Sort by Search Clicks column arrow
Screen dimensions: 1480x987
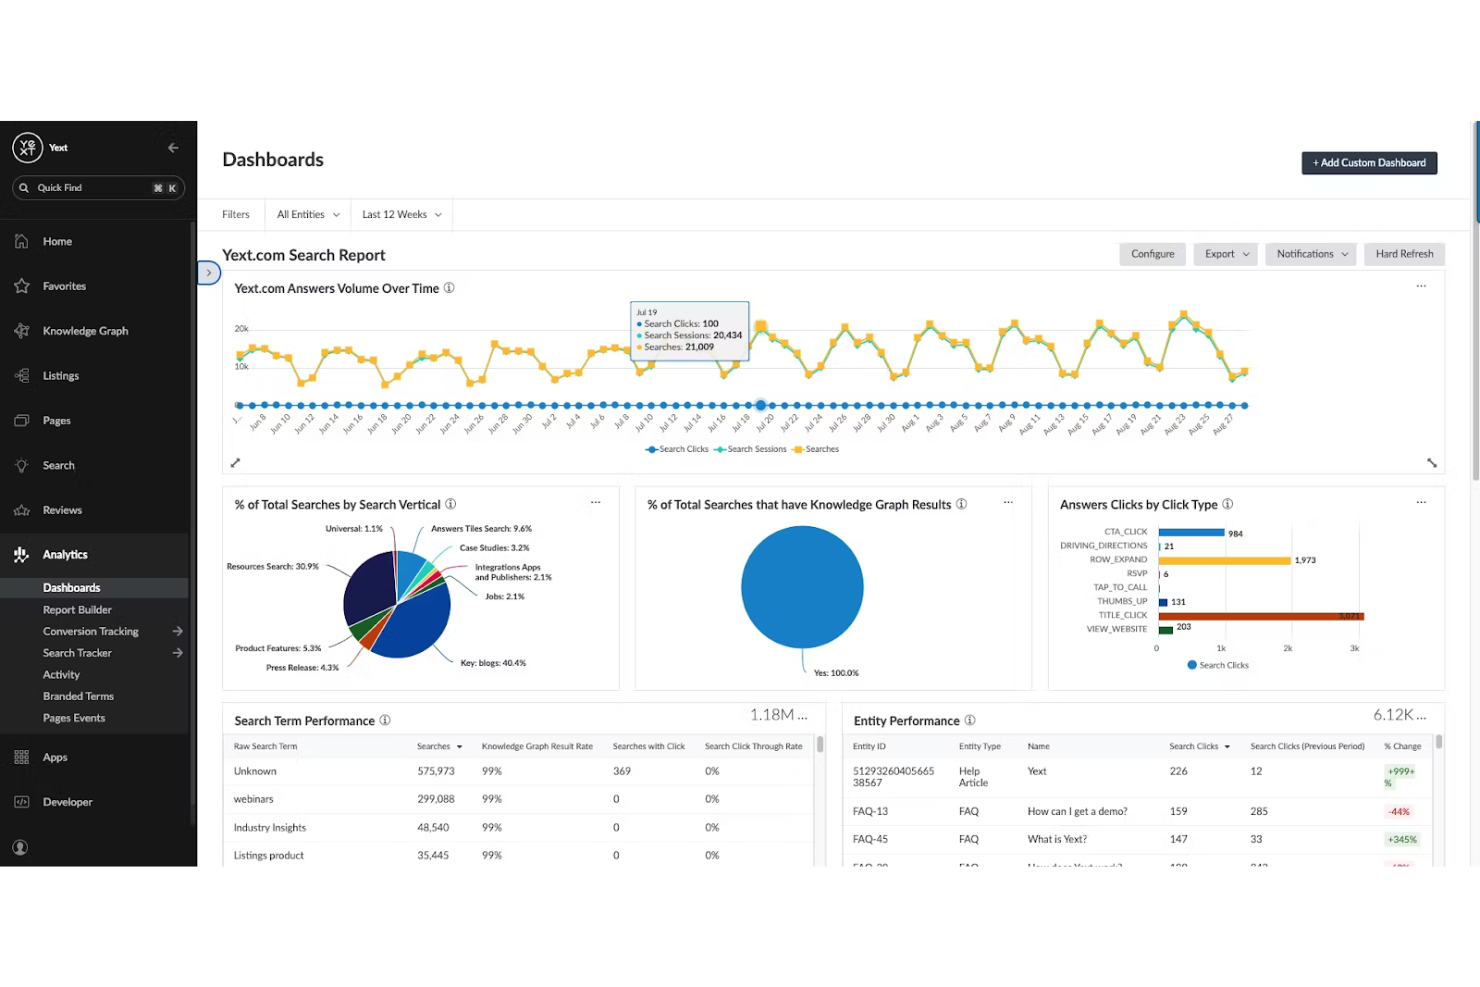[x=1227, y=747]
